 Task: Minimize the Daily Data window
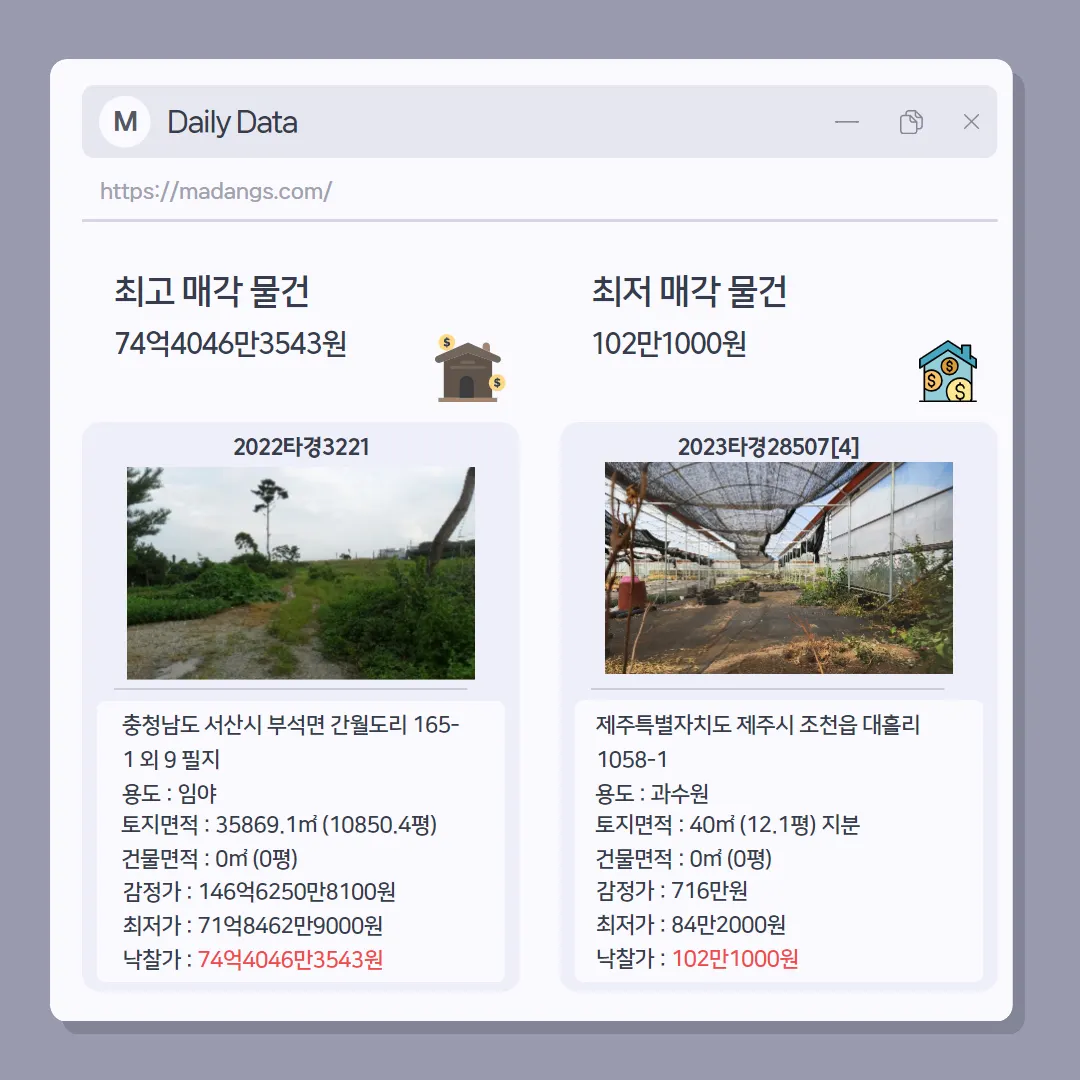[x=847, y=122]
